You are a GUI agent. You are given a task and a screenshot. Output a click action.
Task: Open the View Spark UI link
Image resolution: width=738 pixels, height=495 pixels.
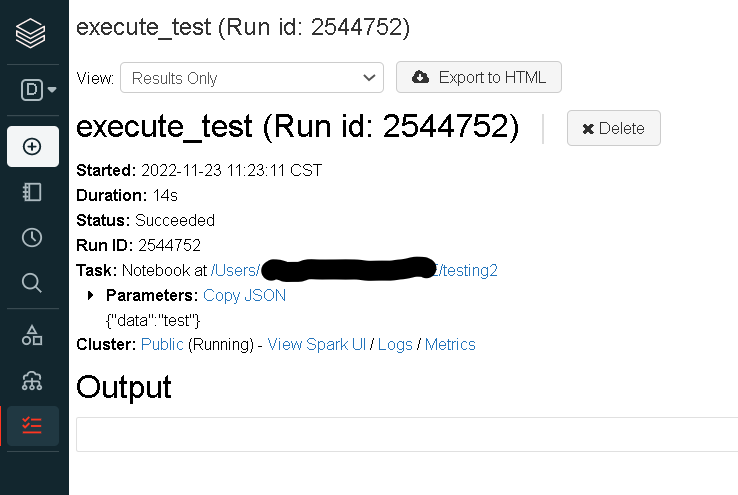point(314,345)
